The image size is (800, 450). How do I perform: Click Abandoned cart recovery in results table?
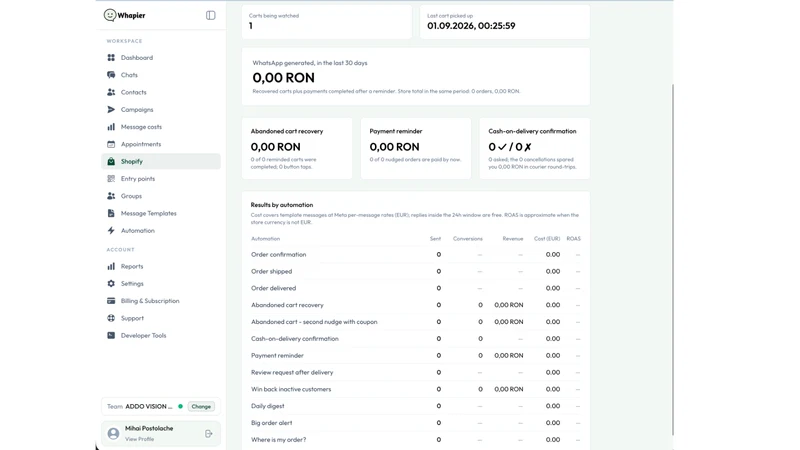coord(287,305)
